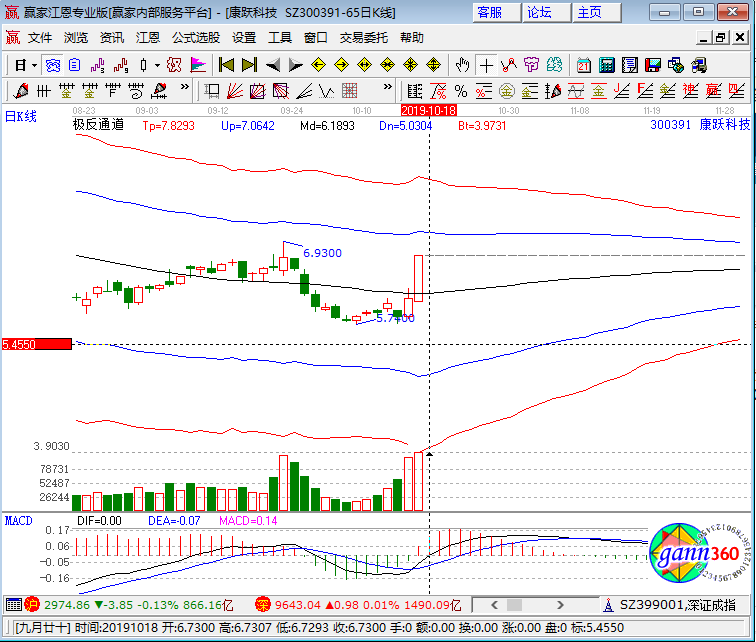Expand the drawing toolbar overflow chevron

pyautogui.click(x=185, y=87)
